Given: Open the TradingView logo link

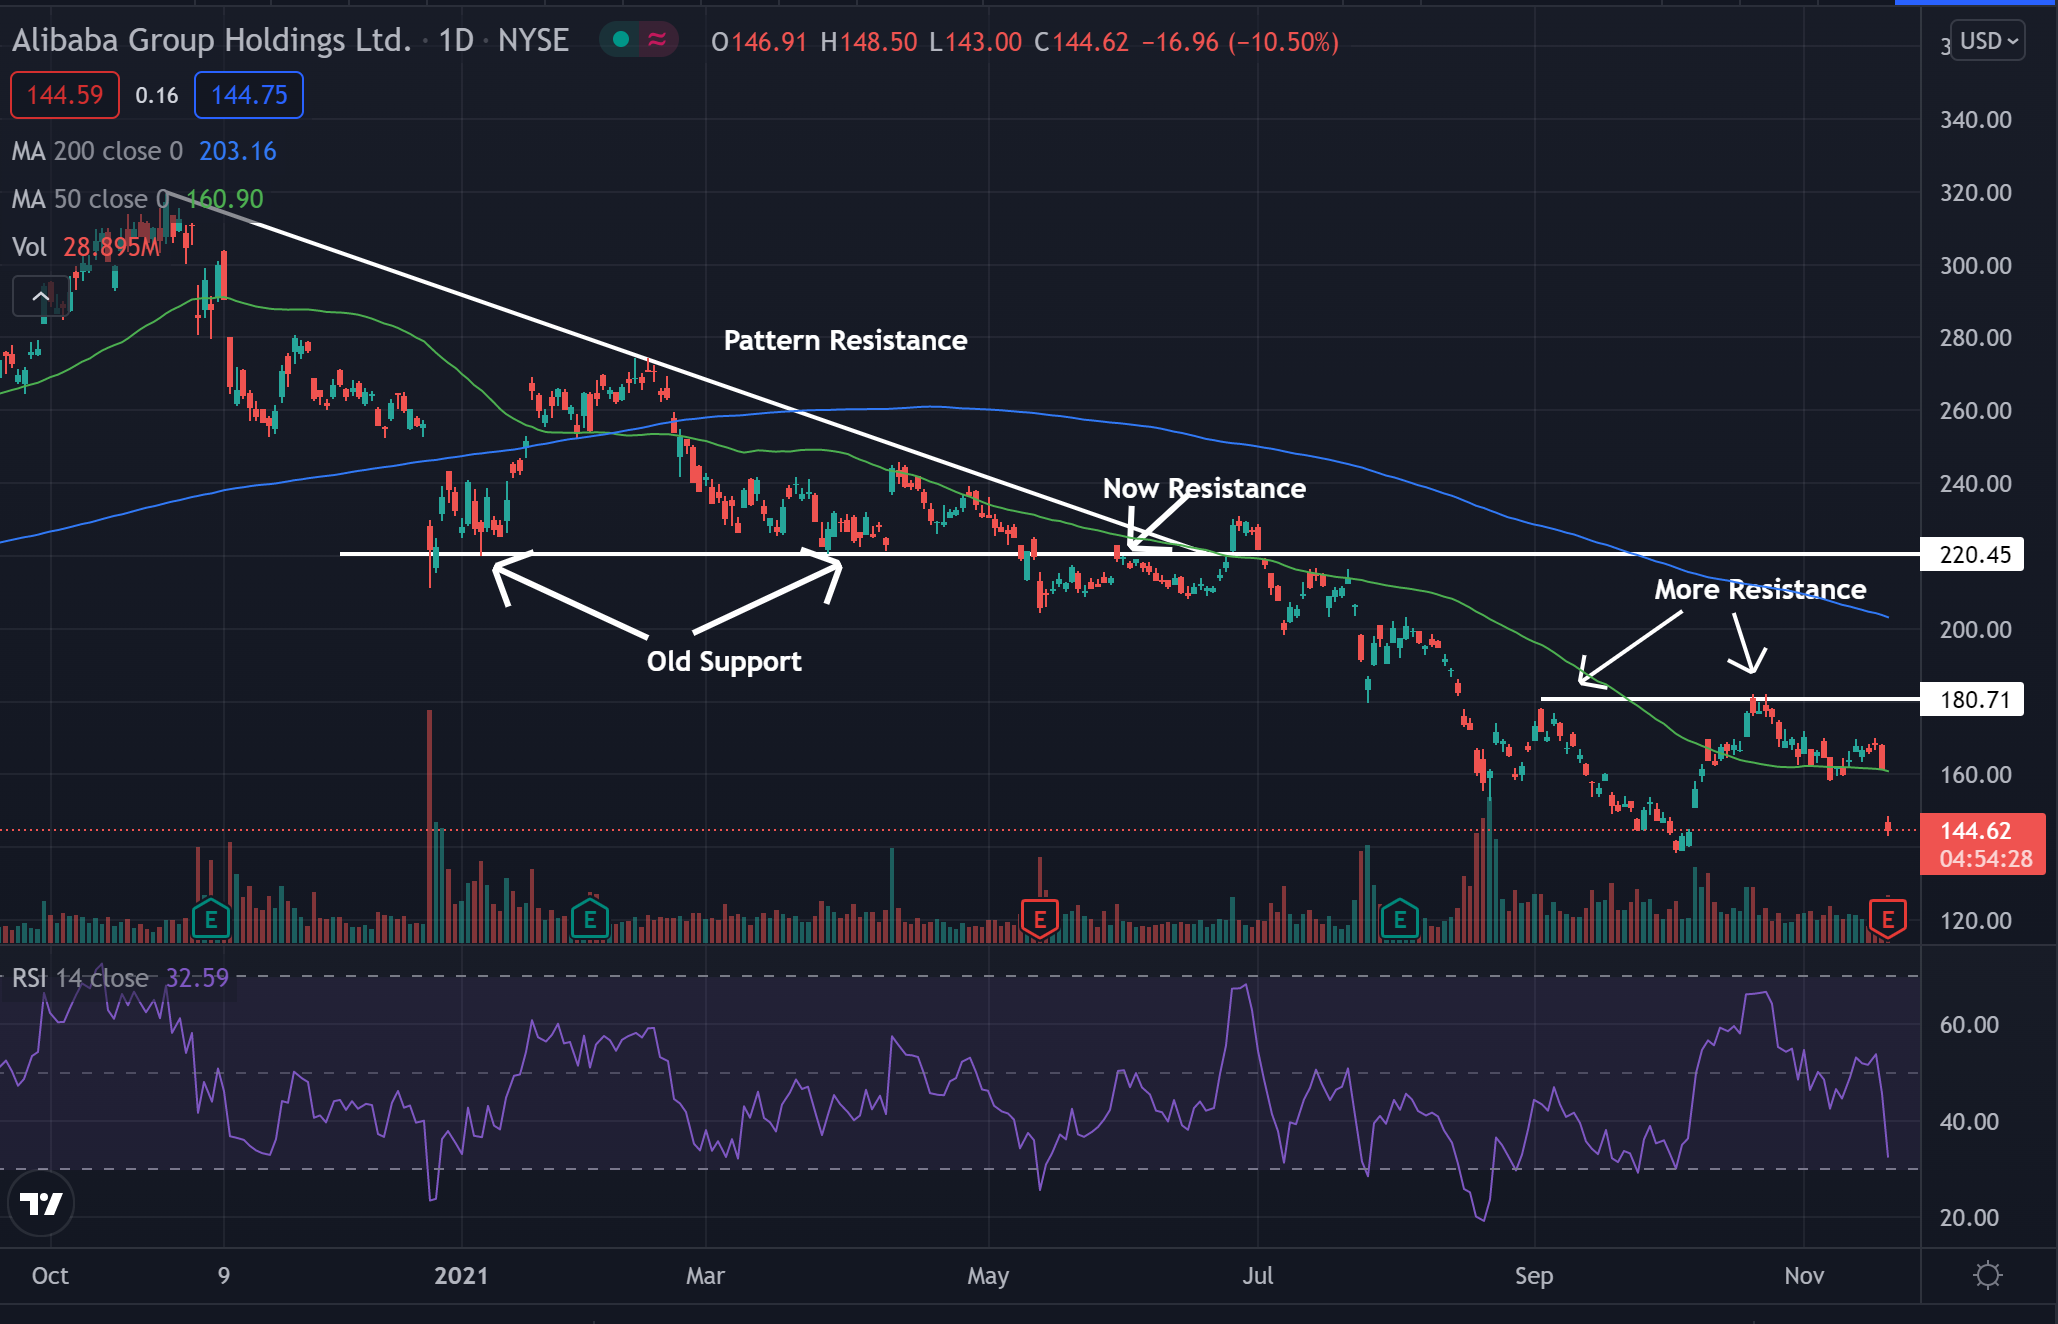Looking at the screenshot, I should (41, 1203).
